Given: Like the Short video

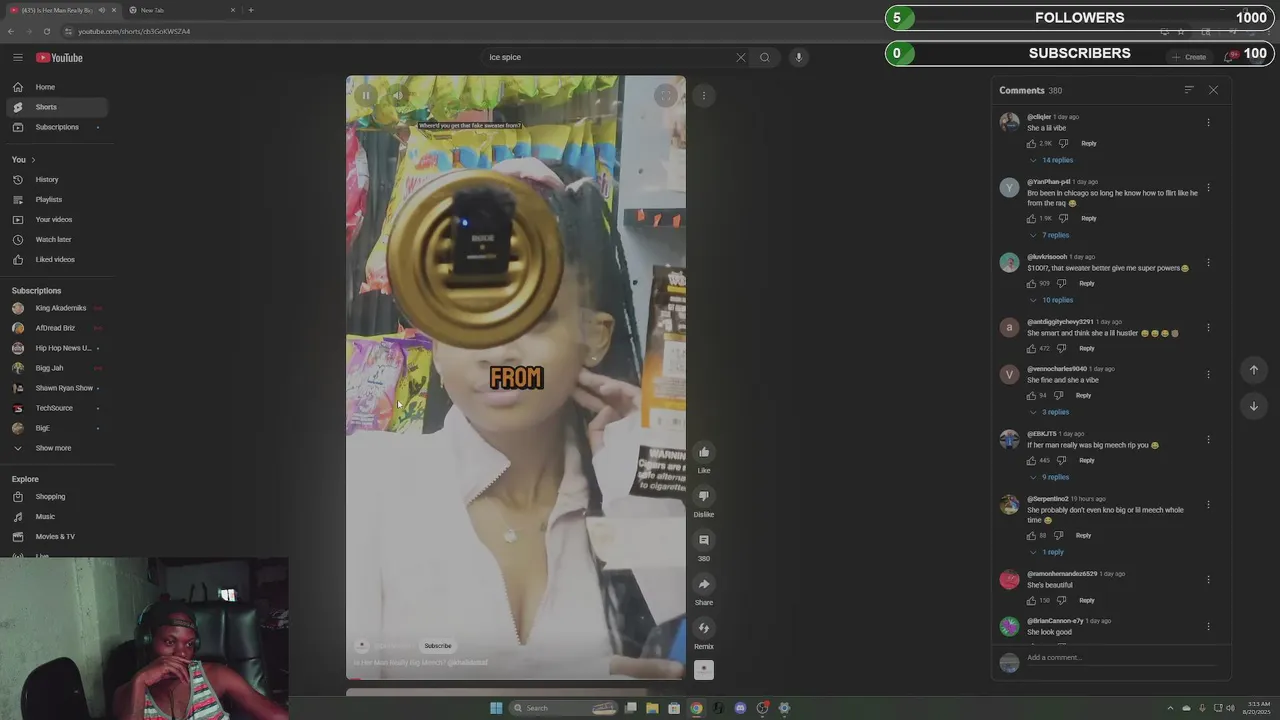Looking at the screenshot, I should point(704,452).
